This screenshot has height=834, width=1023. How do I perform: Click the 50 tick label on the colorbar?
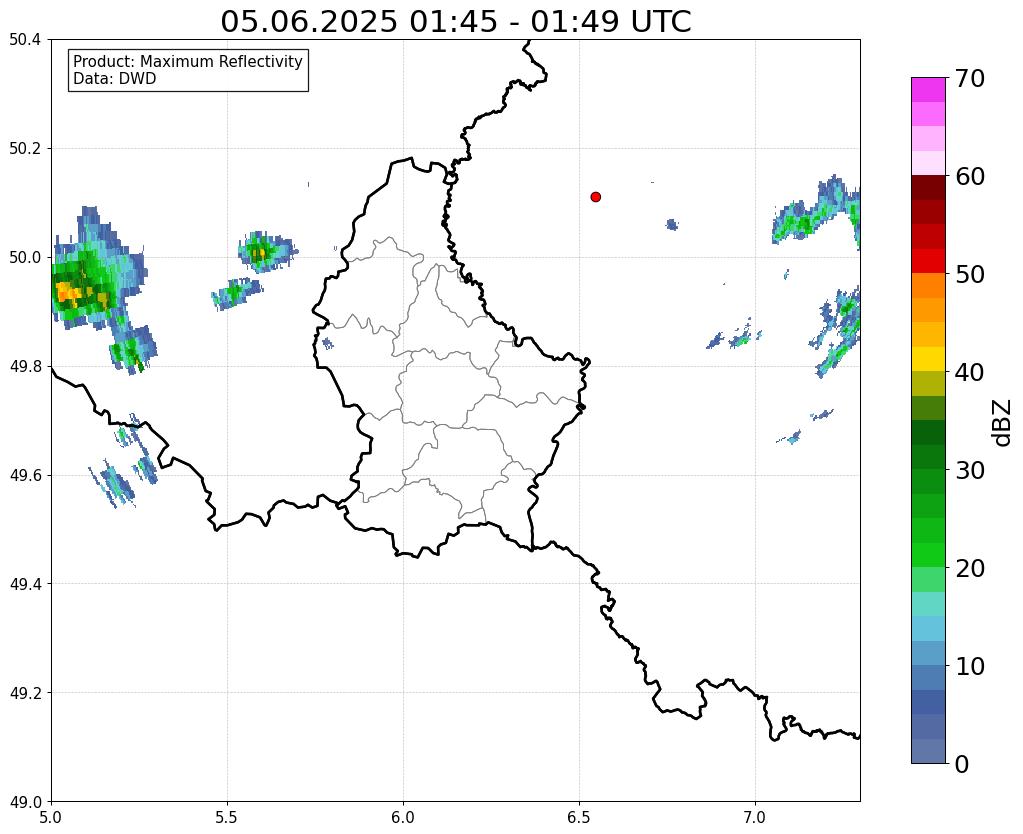970,274
